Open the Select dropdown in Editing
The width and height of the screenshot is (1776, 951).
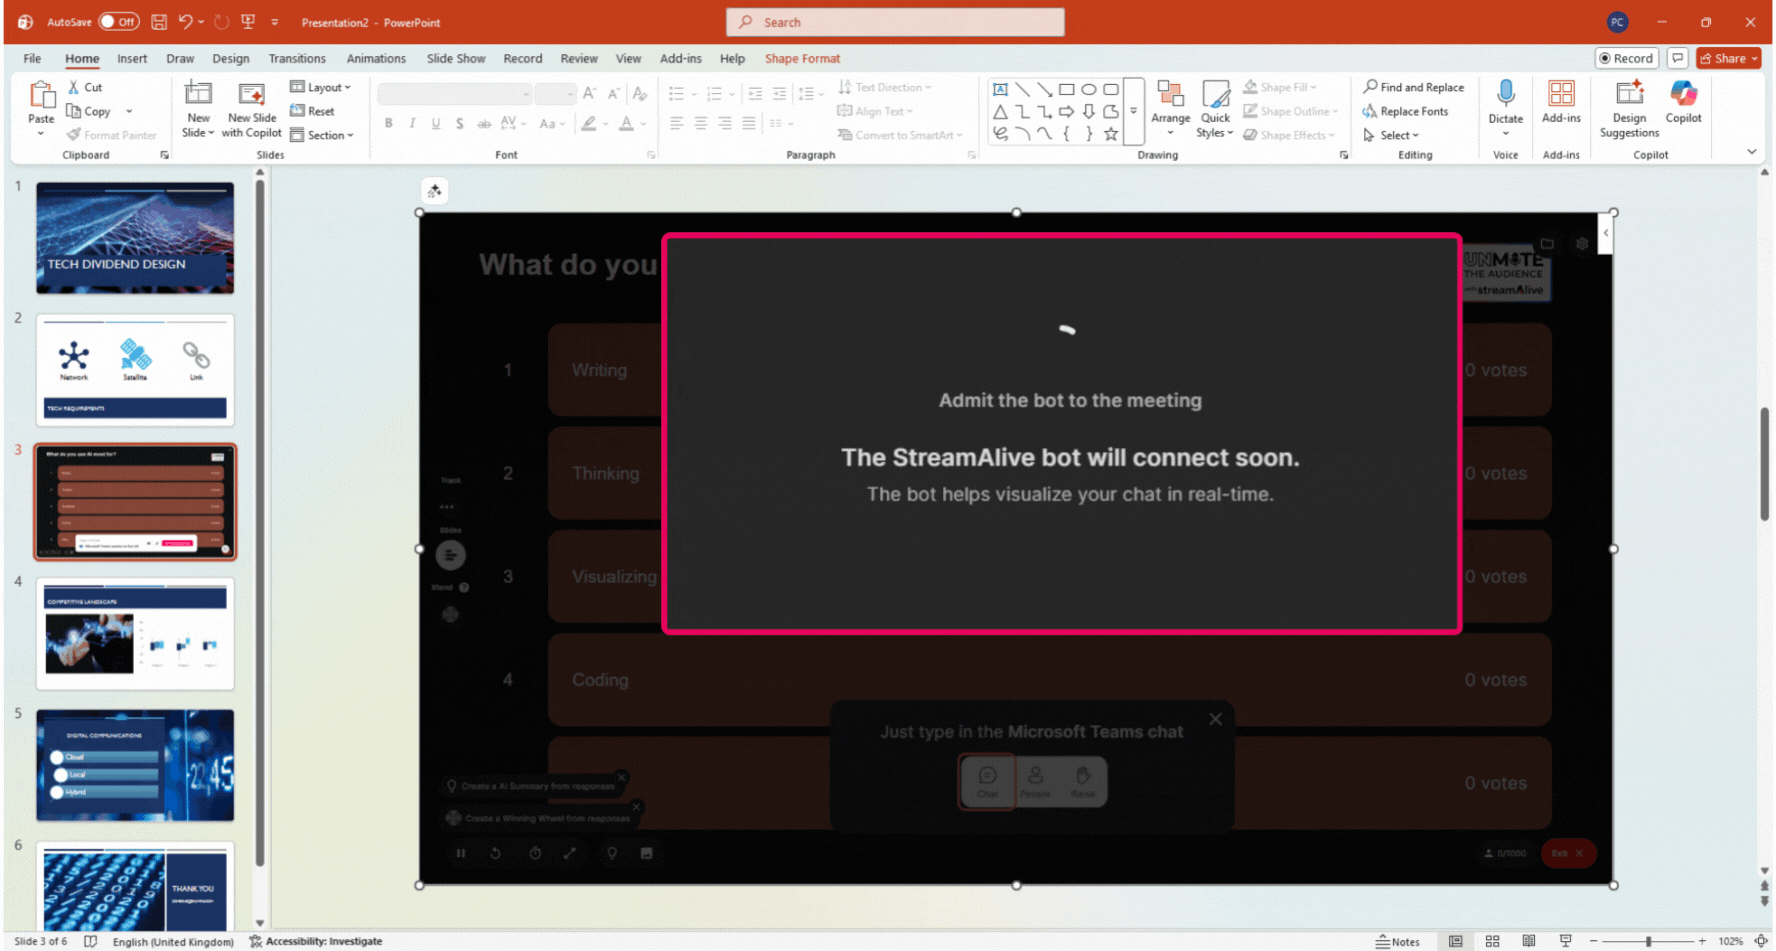(1391, 135)
